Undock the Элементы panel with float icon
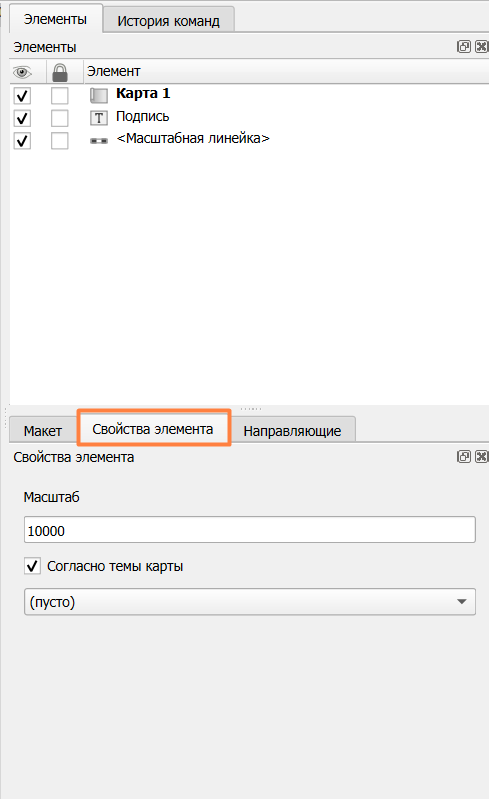489x799 pixels. [x=464, y=47]
